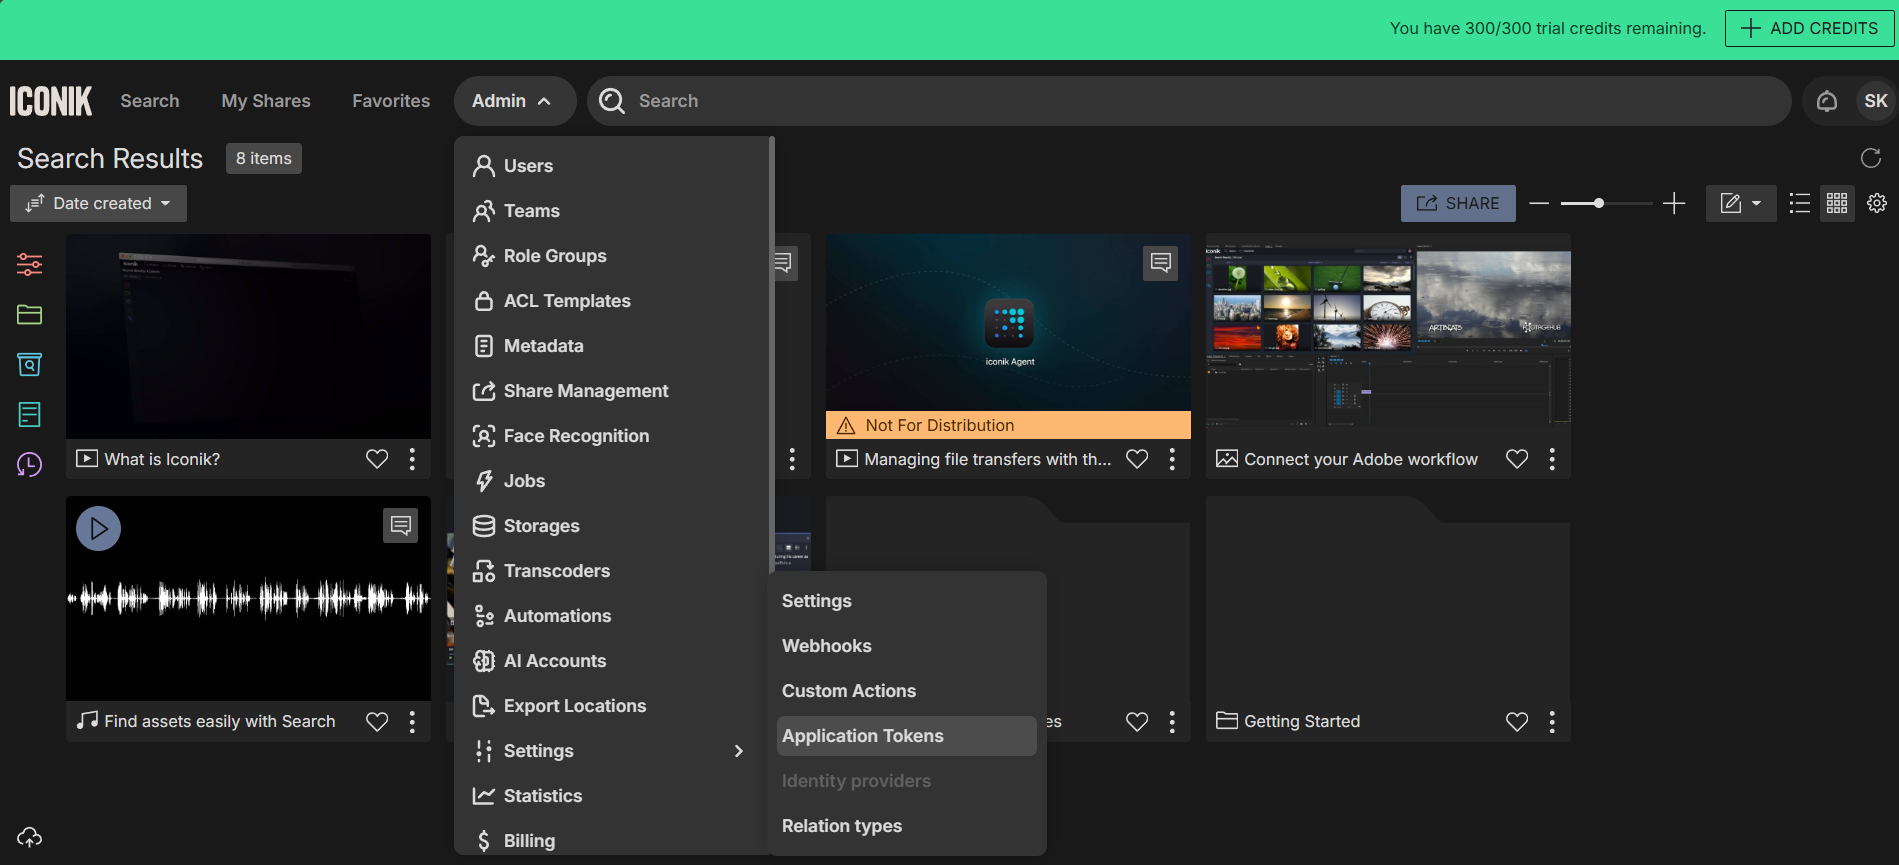
Task: Open more options for Connect your Adobe workflow
Action: [x=1552, y=459]
